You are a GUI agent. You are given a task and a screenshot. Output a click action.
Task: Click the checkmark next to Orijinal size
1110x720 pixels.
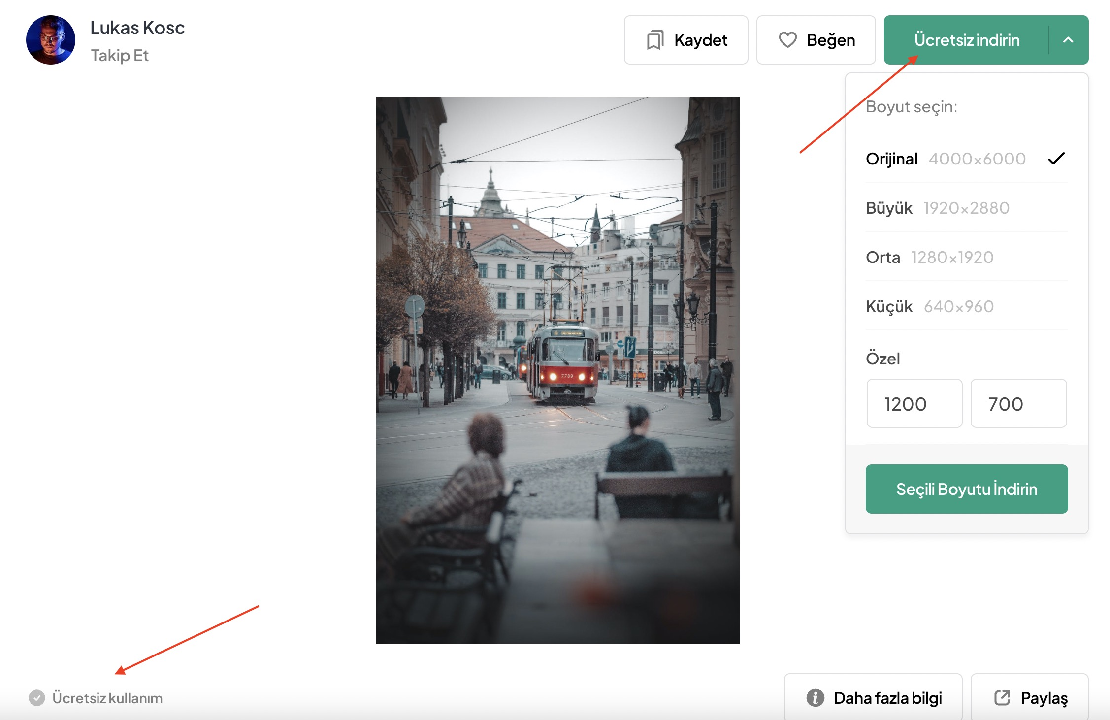pyautogui.click(x=1056, y=158)
